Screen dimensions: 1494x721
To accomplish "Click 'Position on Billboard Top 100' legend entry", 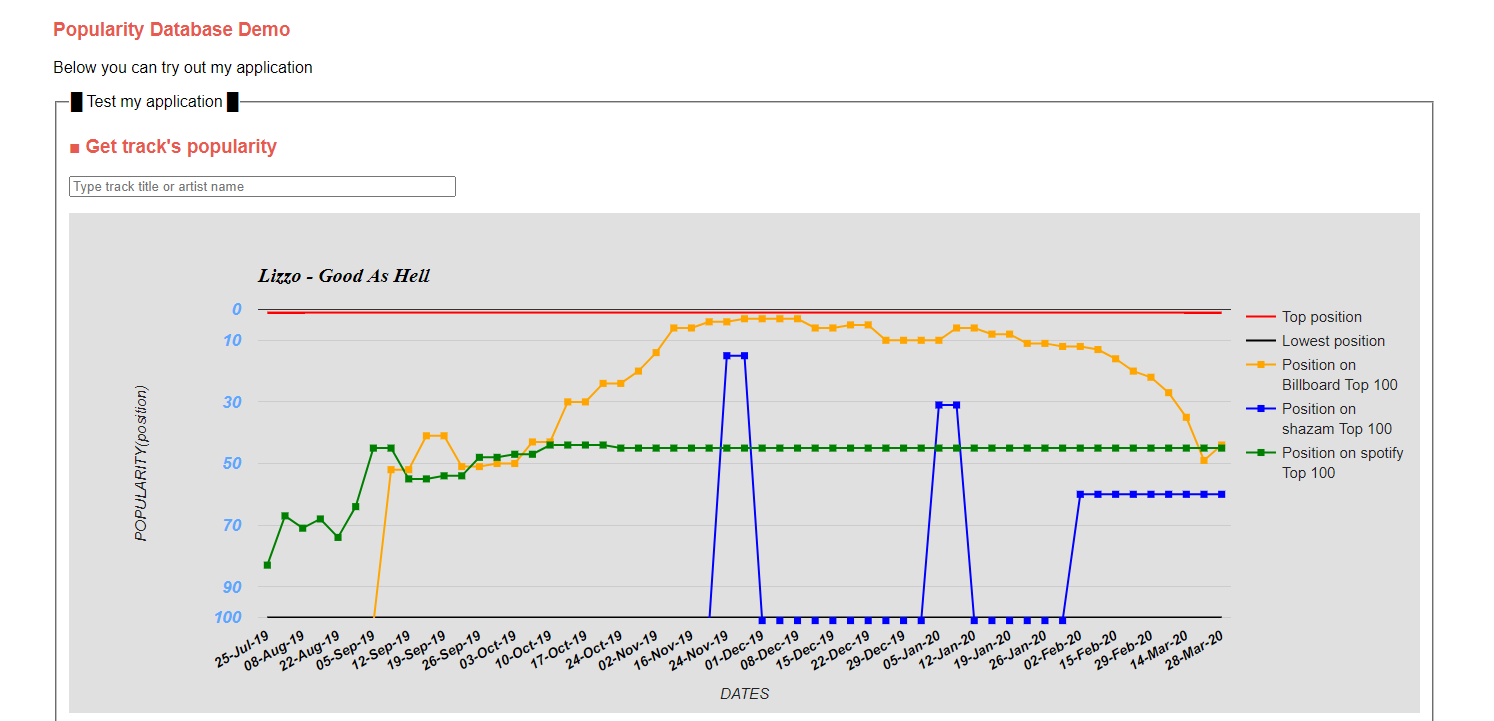I will tap(1322, 375).
